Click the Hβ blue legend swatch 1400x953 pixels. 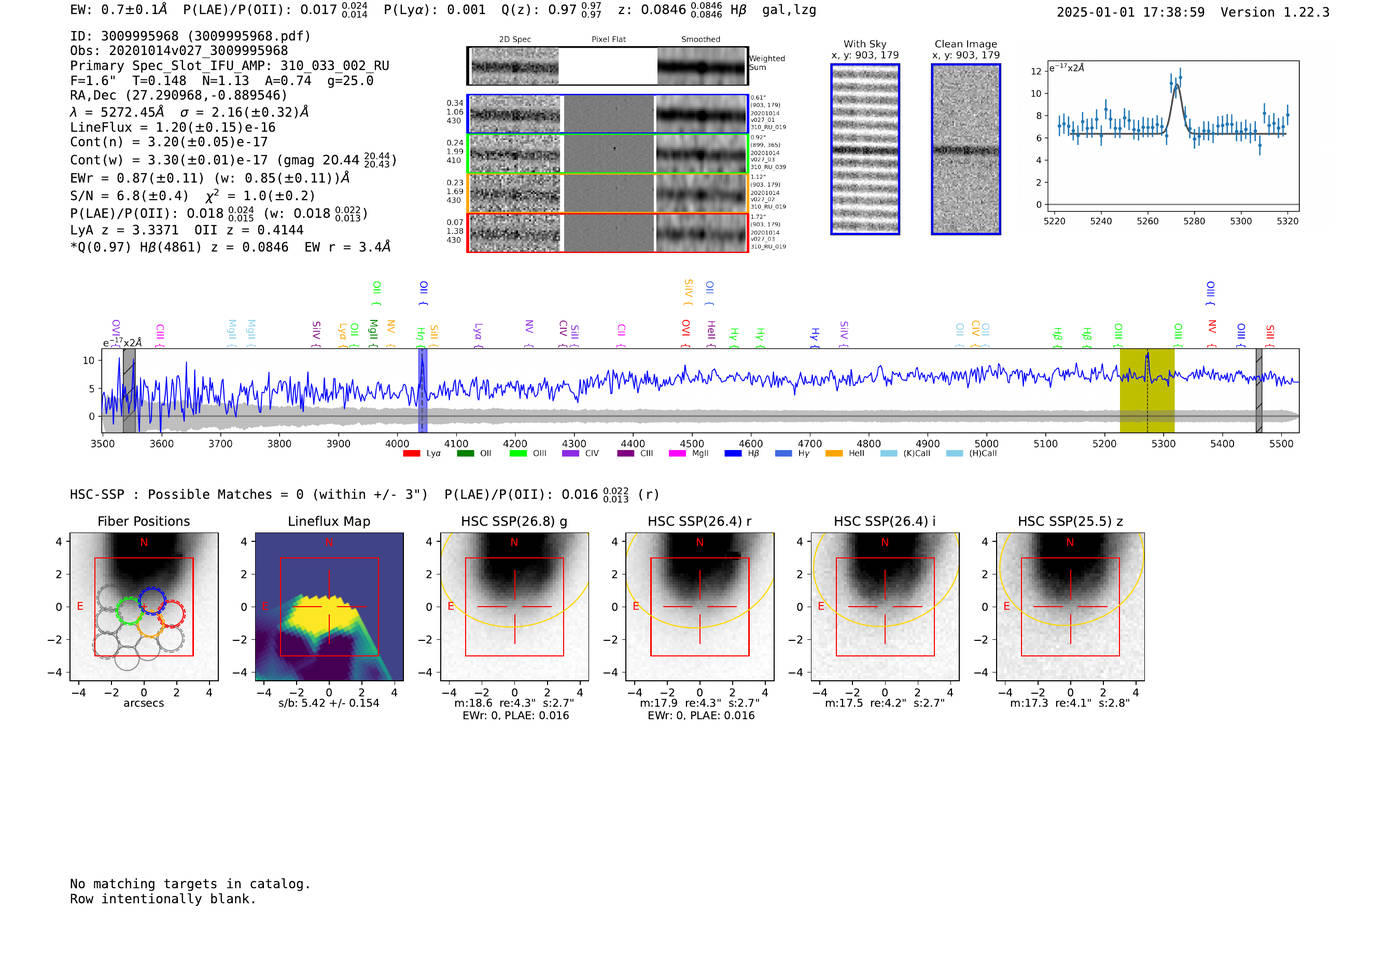(x=733, y=454)
